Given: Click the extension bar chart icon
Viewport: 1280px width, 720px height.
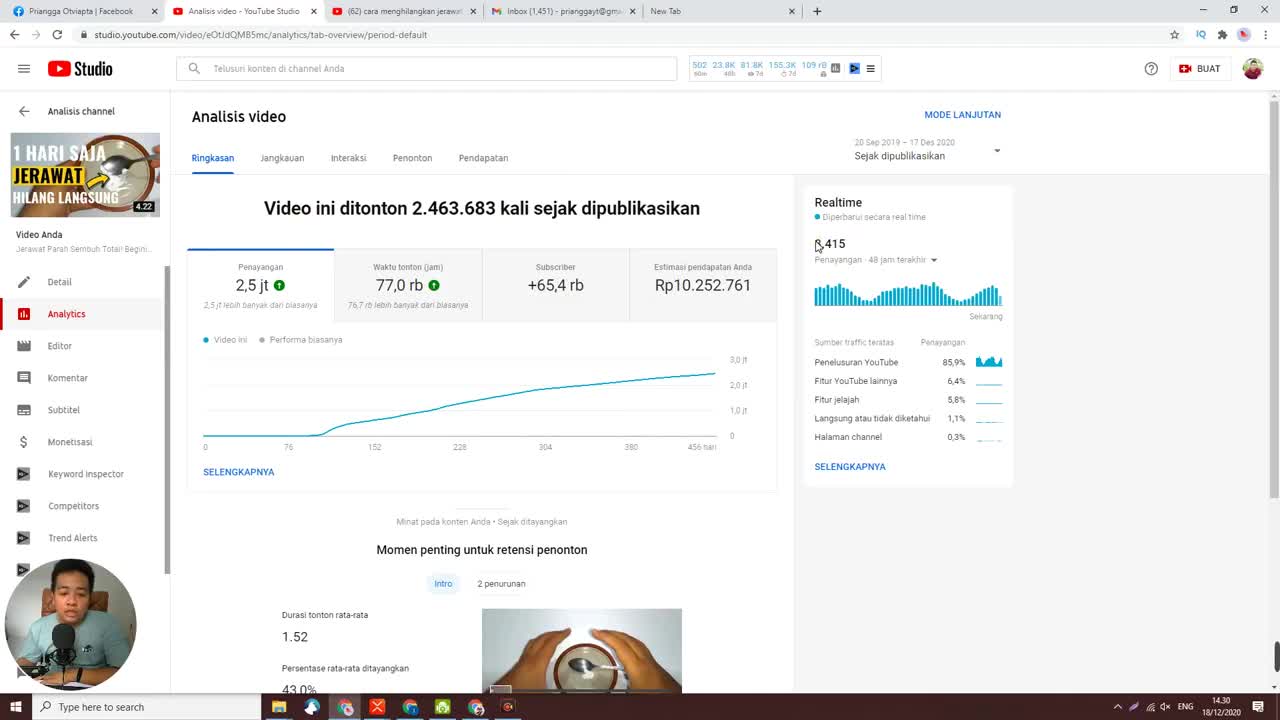Looking at the screenshot, I should point(837,68).
